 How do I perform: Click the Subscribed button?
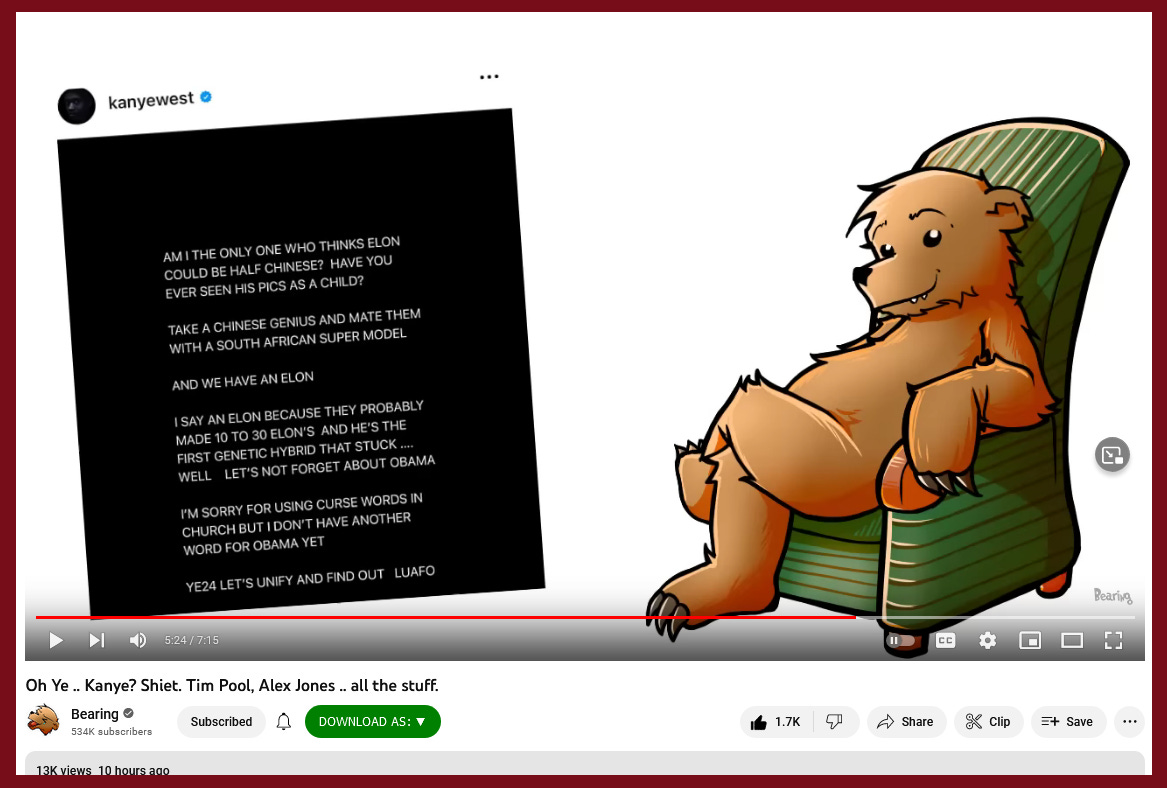221,722
